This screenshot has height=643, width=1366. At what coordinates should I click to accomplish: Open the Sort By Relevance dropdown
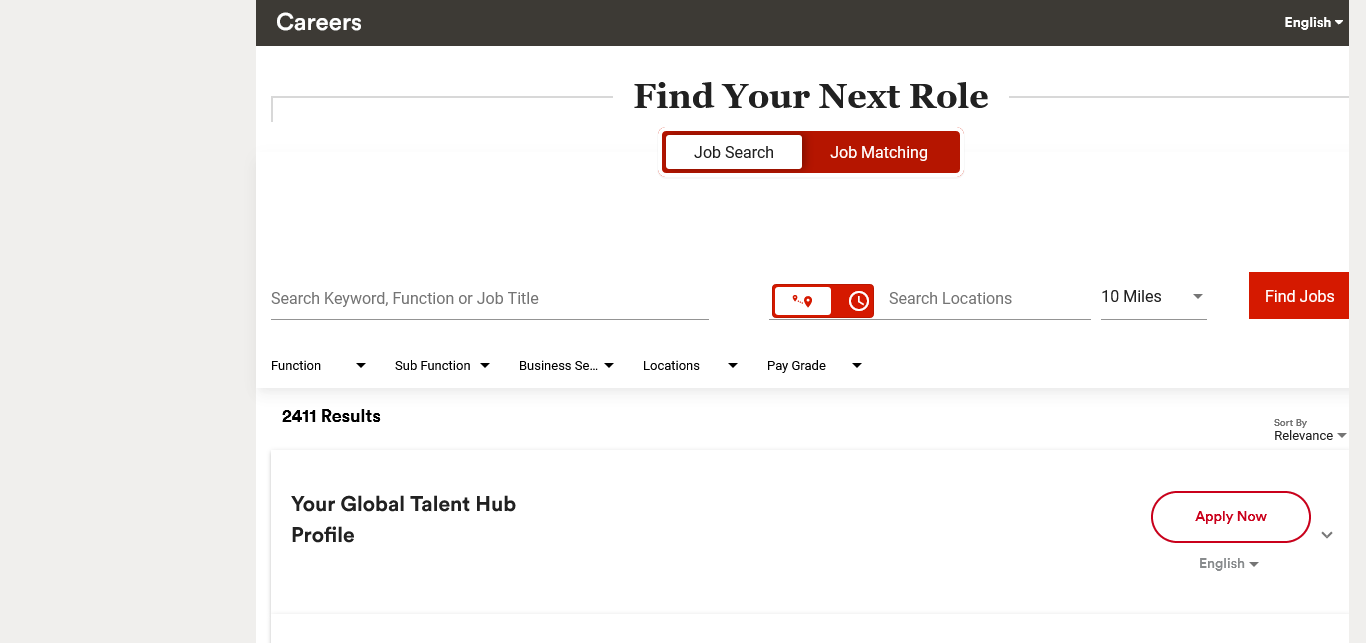click(x=1309, y=436)
